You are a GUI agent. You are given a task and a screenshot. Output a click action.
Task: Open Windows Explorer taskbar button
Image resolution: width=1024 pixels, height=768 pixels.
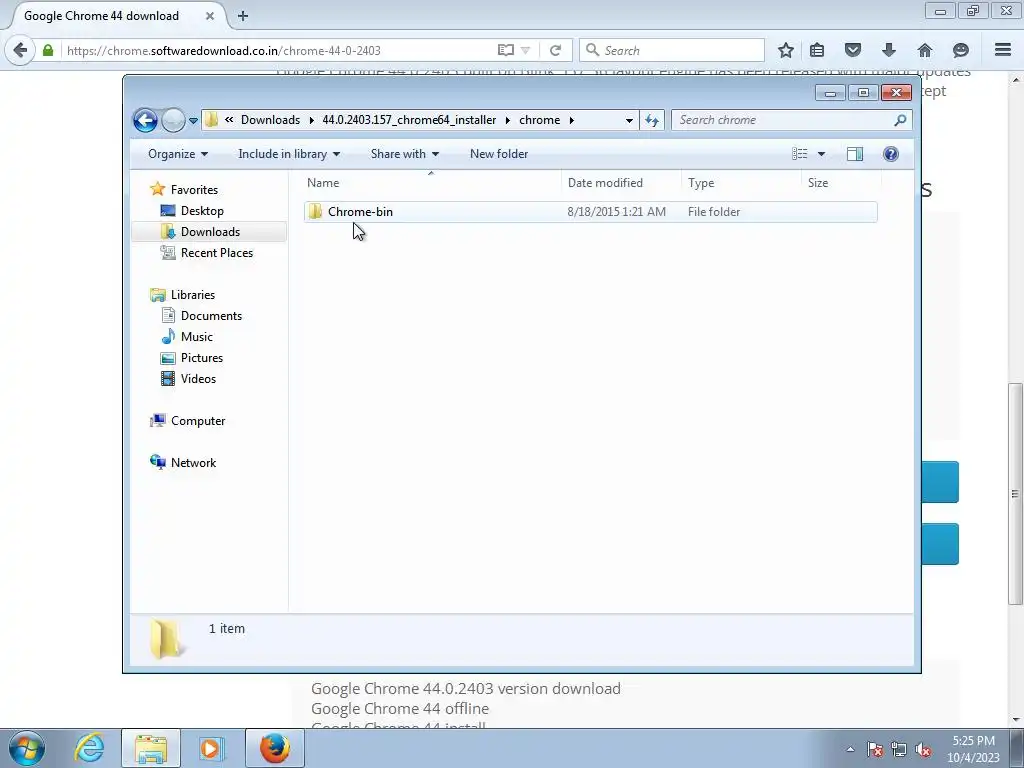pos(151,748)
